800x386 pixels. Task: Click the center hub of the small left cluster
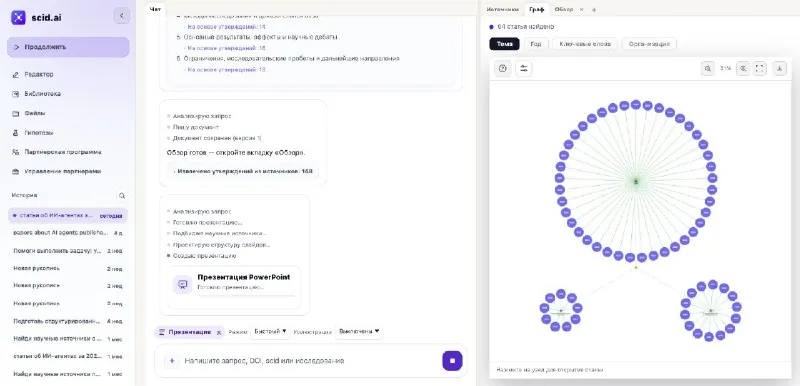[561, 310]
